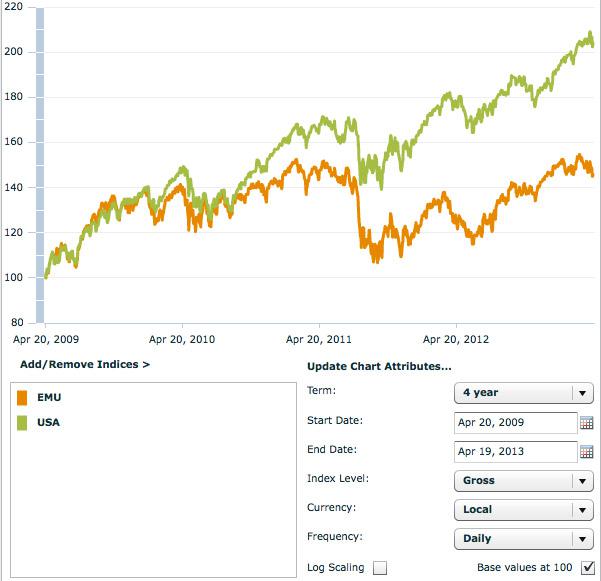The width and height of the screenshot is (601, 581).
Task: Click the green USA color swatch
Action: coord(23,423)
